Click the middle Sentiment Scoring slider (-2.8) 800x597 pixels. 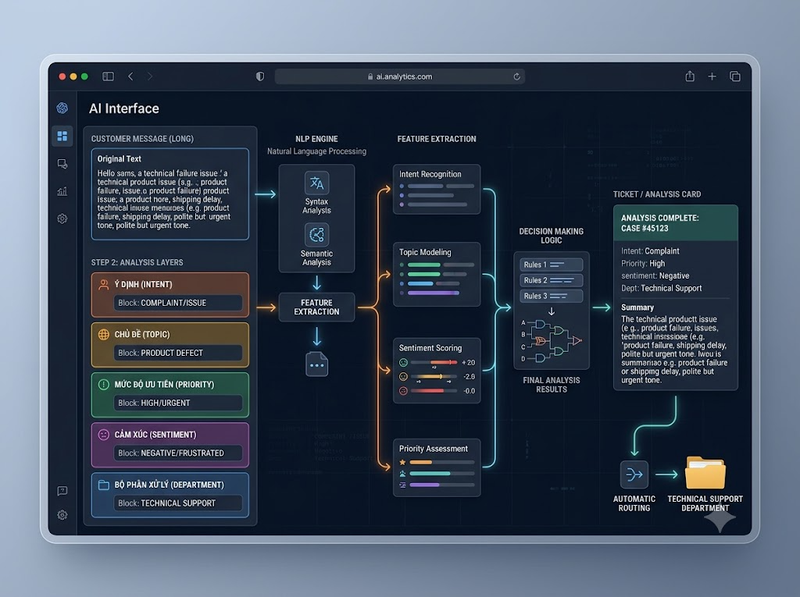point(435,377)
